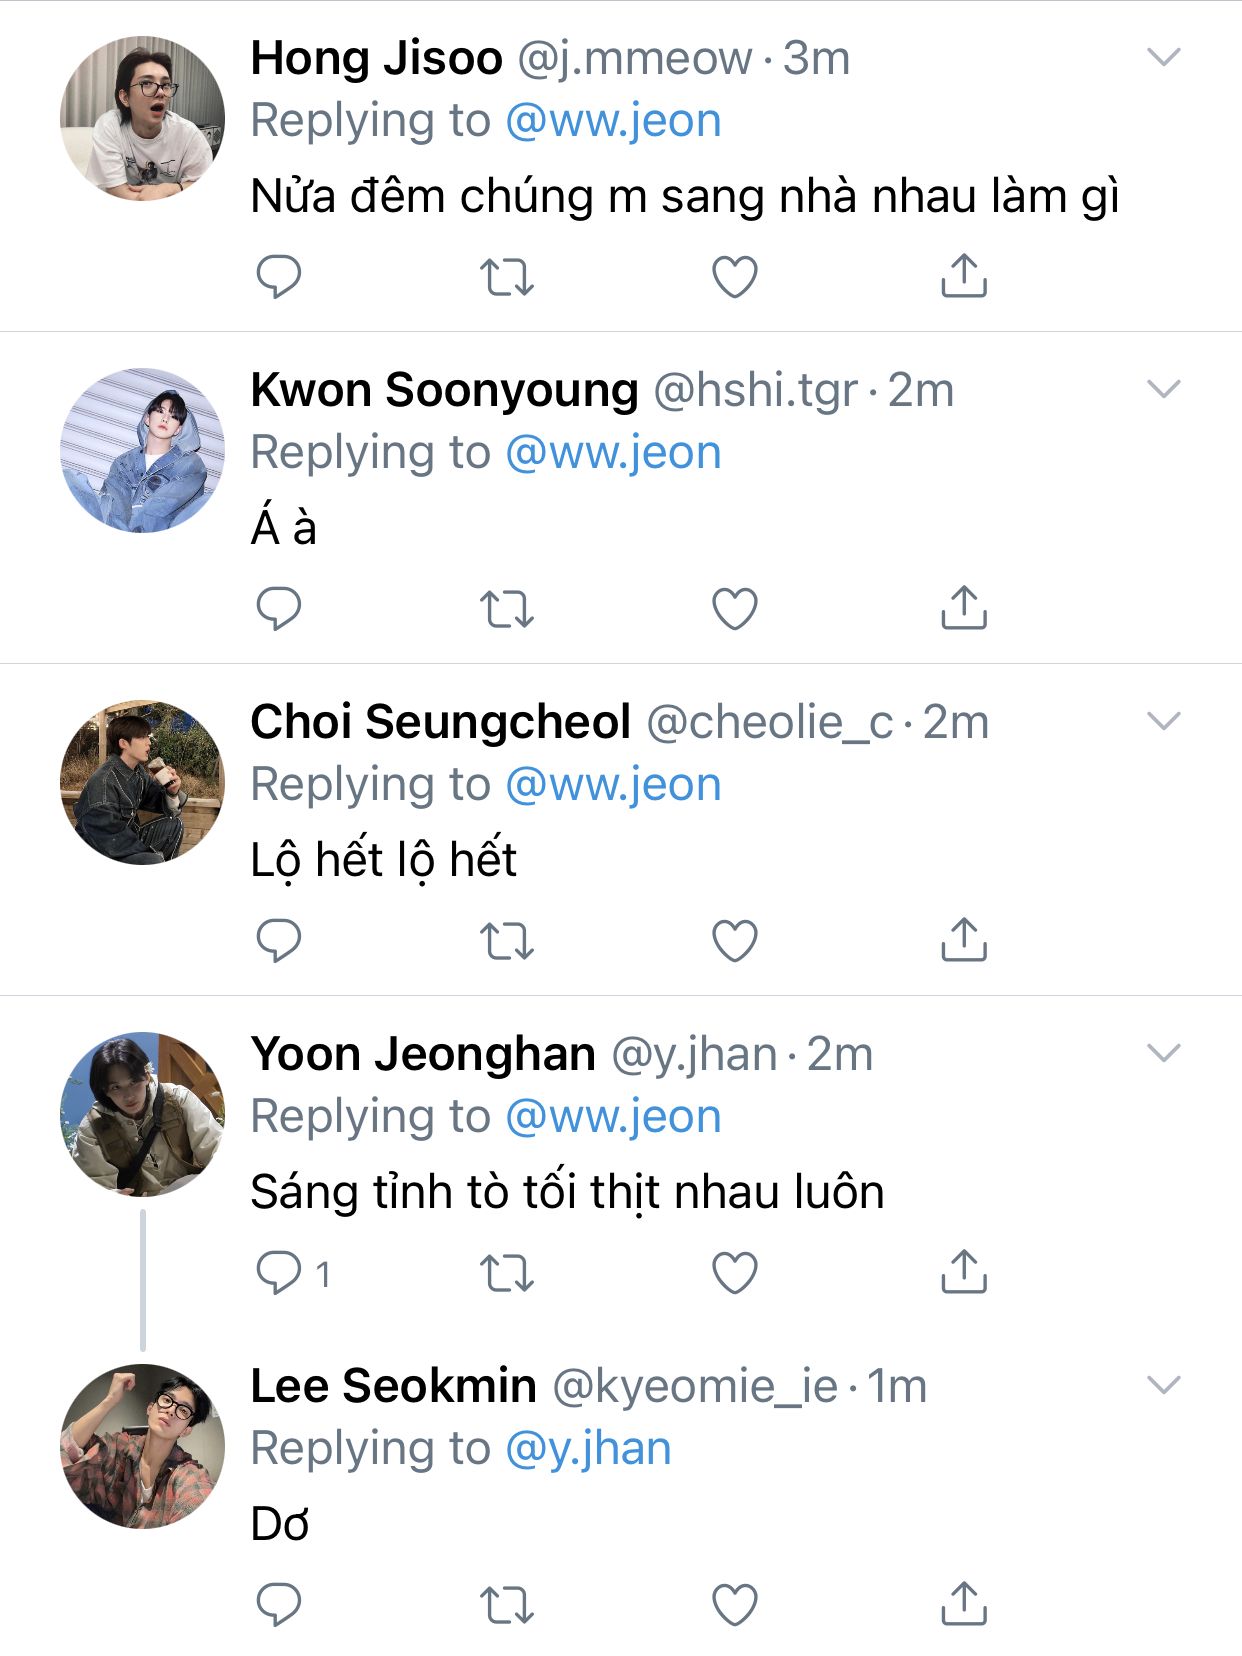Open tweet text "Lộ hết lộ hết"
Screen dimensions: 1242x1656
click(x=383, y=860)
